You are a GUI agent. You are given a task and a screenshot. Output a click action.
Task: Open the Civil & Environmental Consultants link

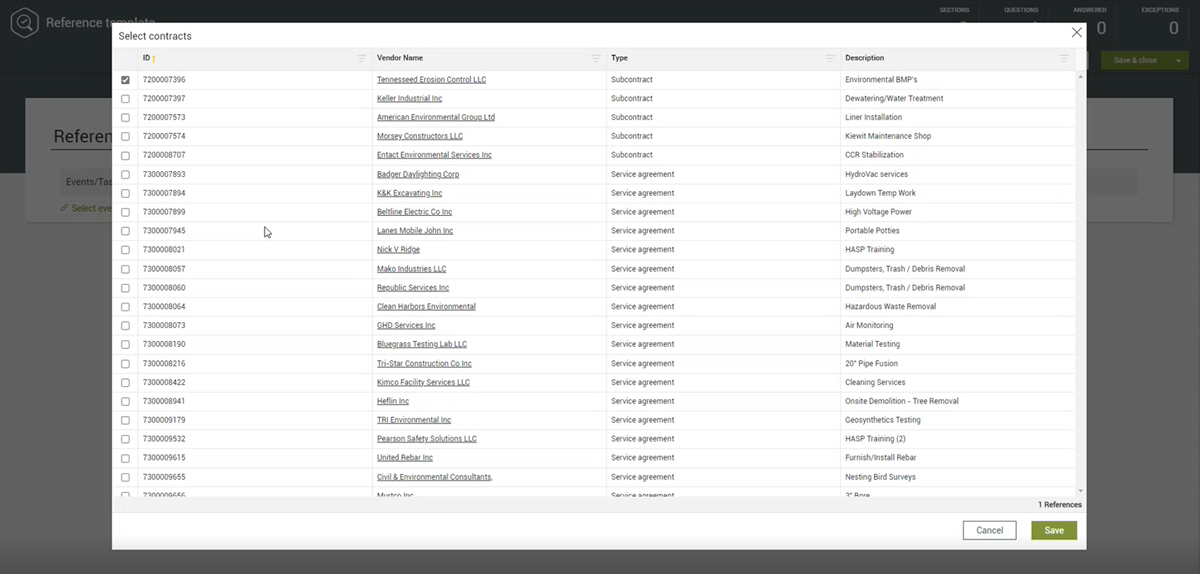point(434,477)
